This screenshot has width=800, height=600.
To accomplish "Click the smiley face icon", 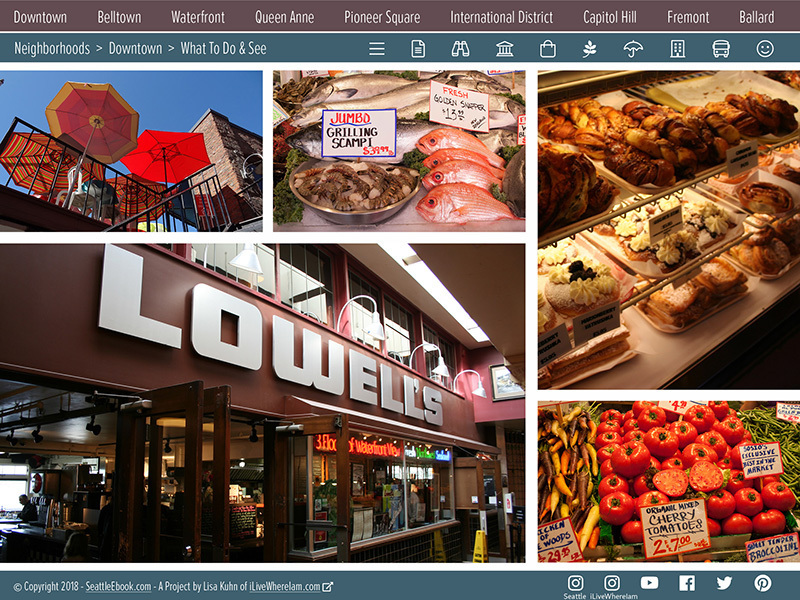I will point(765,49).
